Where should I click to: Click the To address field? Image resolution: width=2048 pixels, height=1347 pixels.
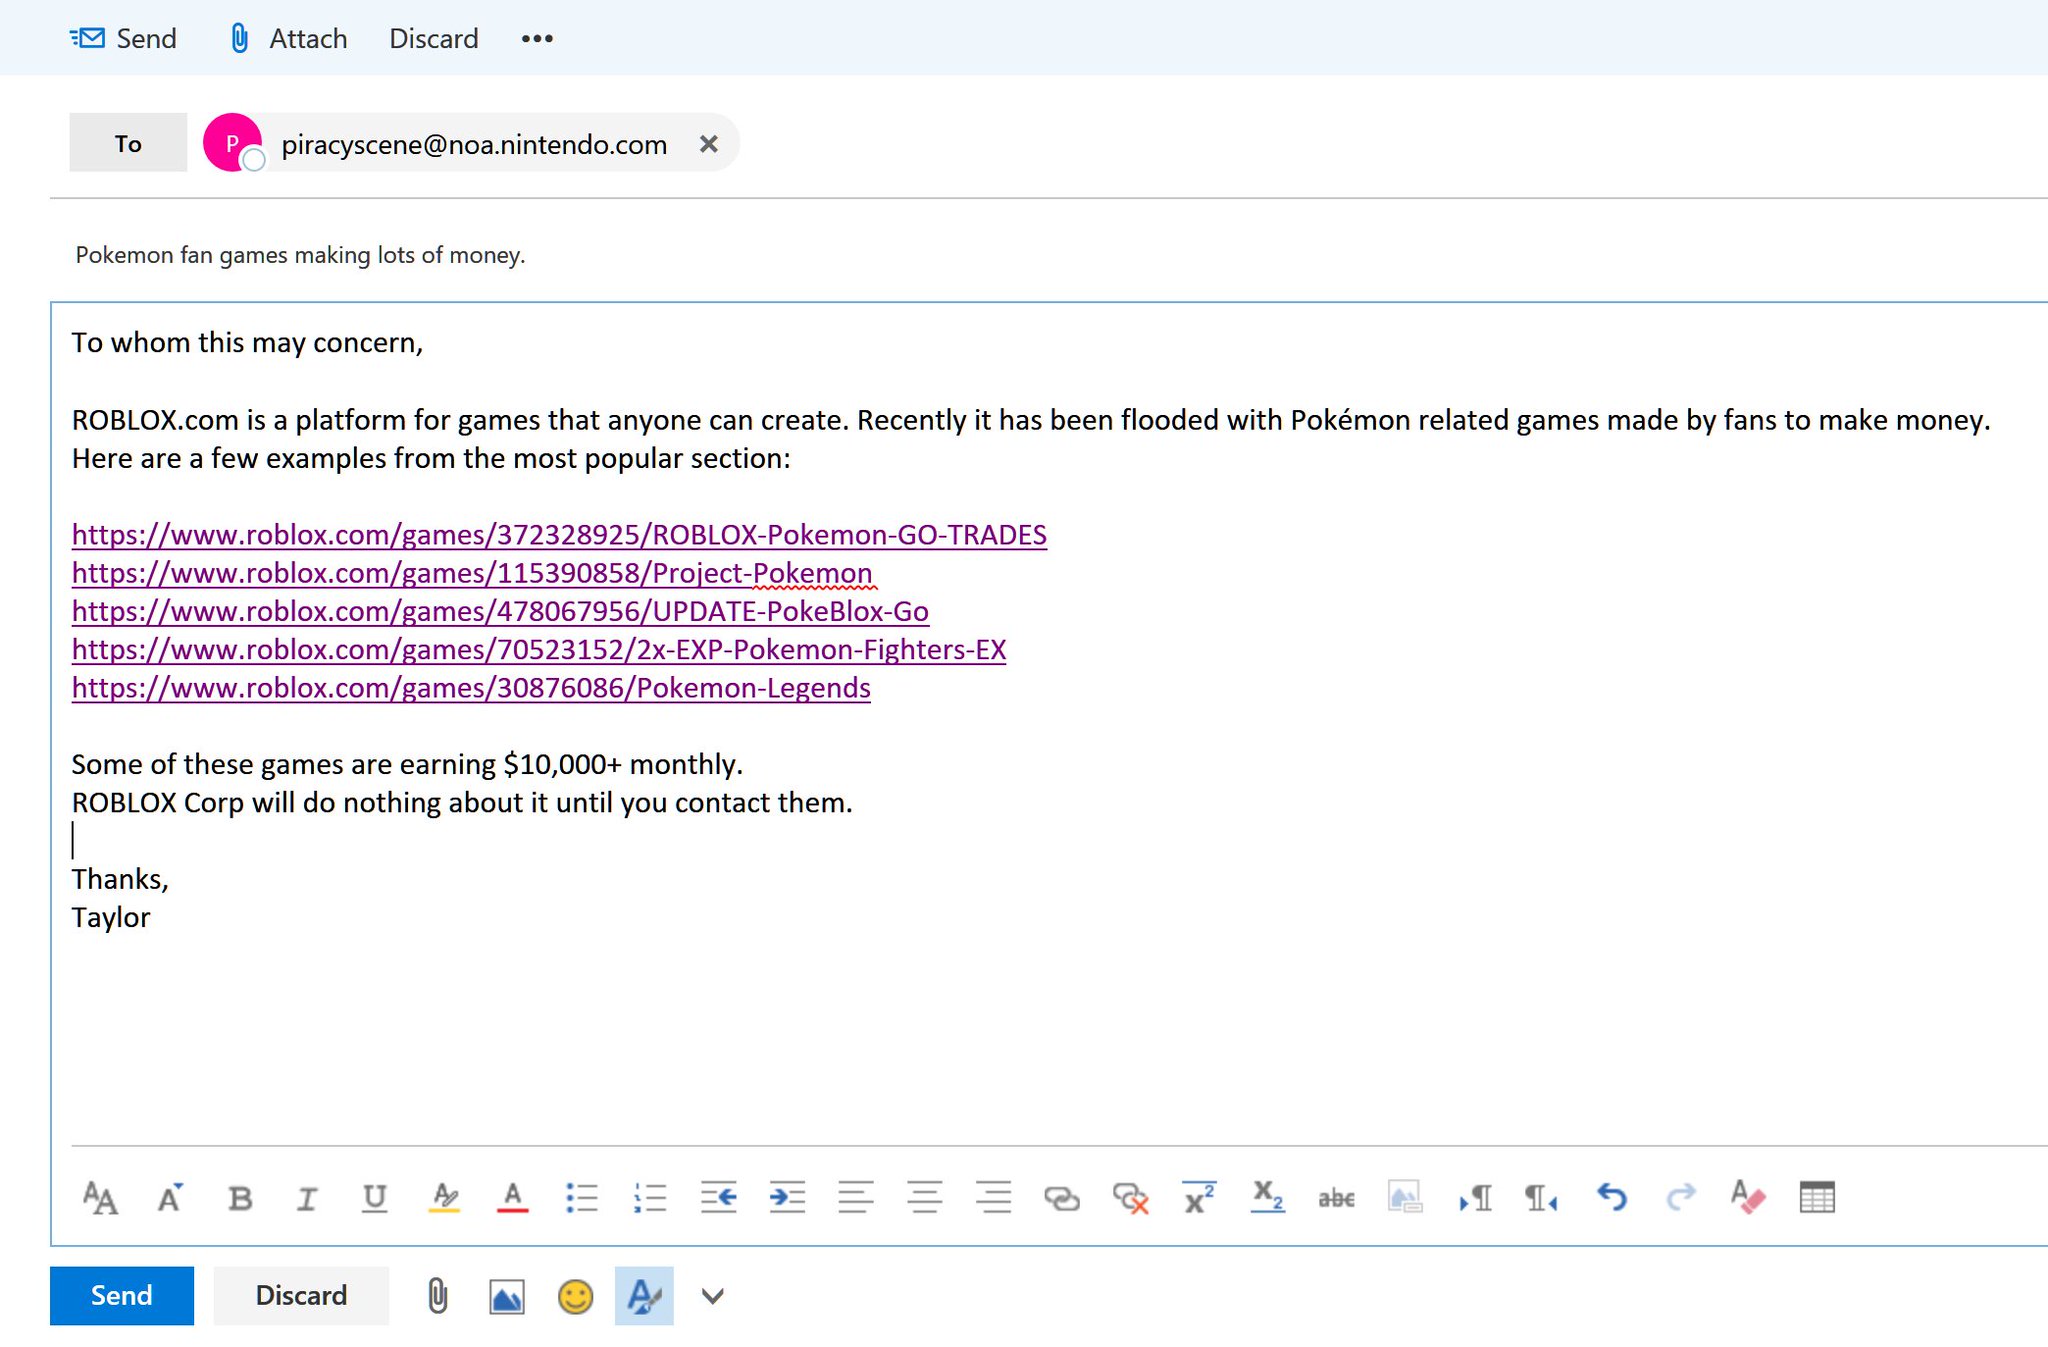click(x=473, y=143)
